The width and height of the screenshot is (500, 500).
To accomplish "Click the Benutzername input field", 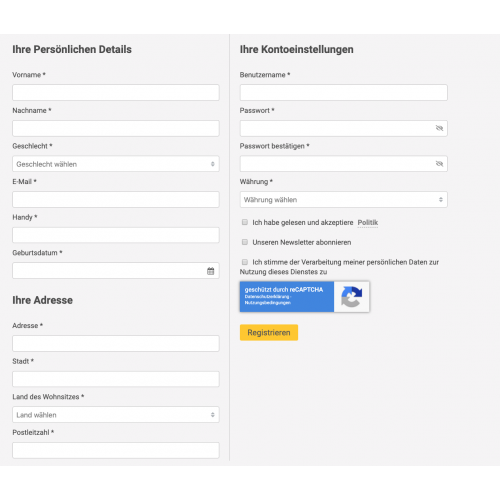I will point(343,92).
